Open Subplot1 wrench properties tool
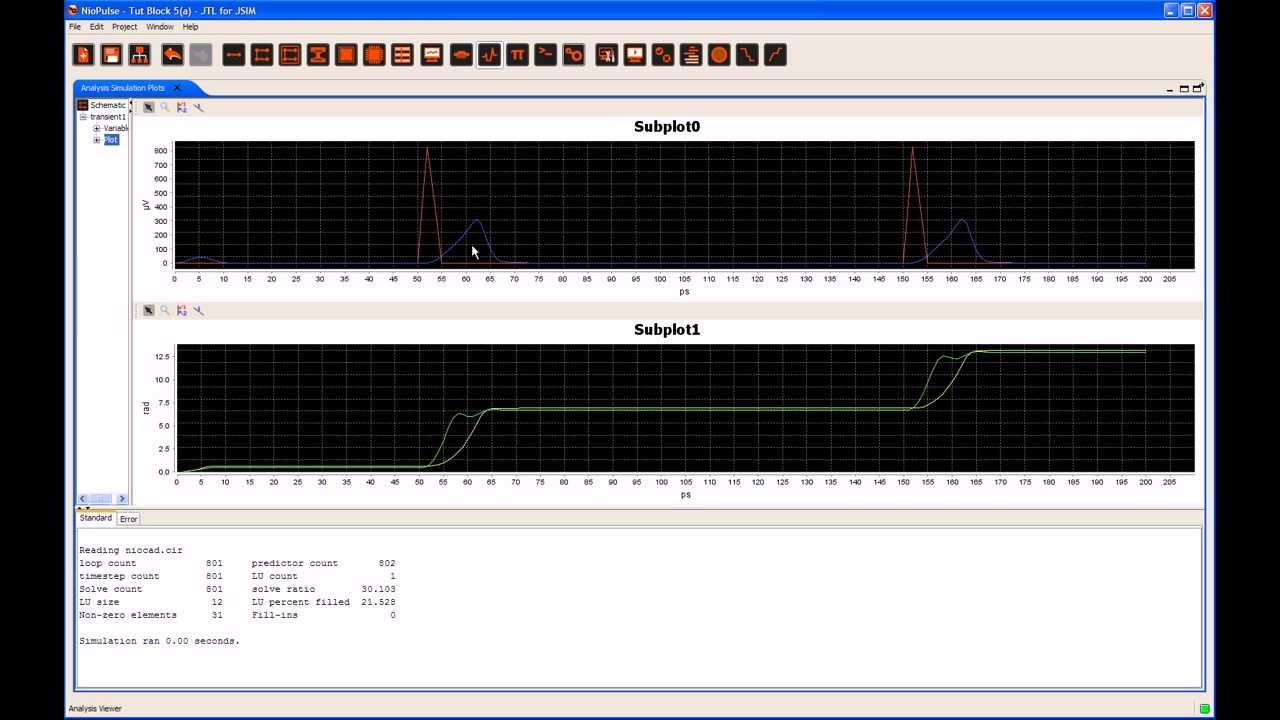This screenshot has width=1280, height=720. click(198, 310)
